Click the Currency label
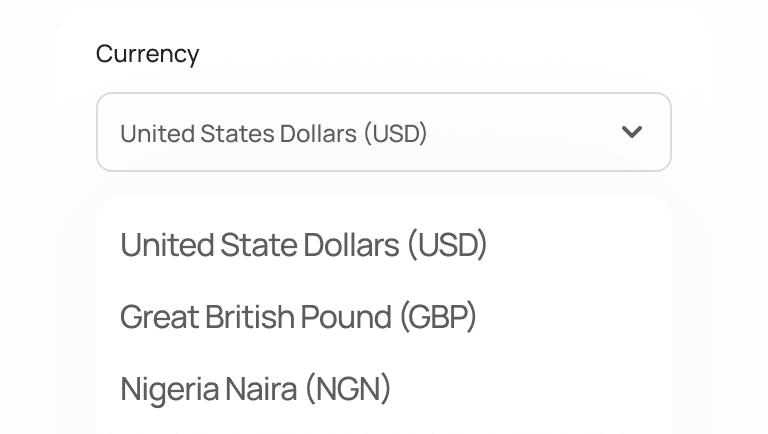The width and height of the screenshot is (768, 434). pyautogui.click(x=147, y=54)
